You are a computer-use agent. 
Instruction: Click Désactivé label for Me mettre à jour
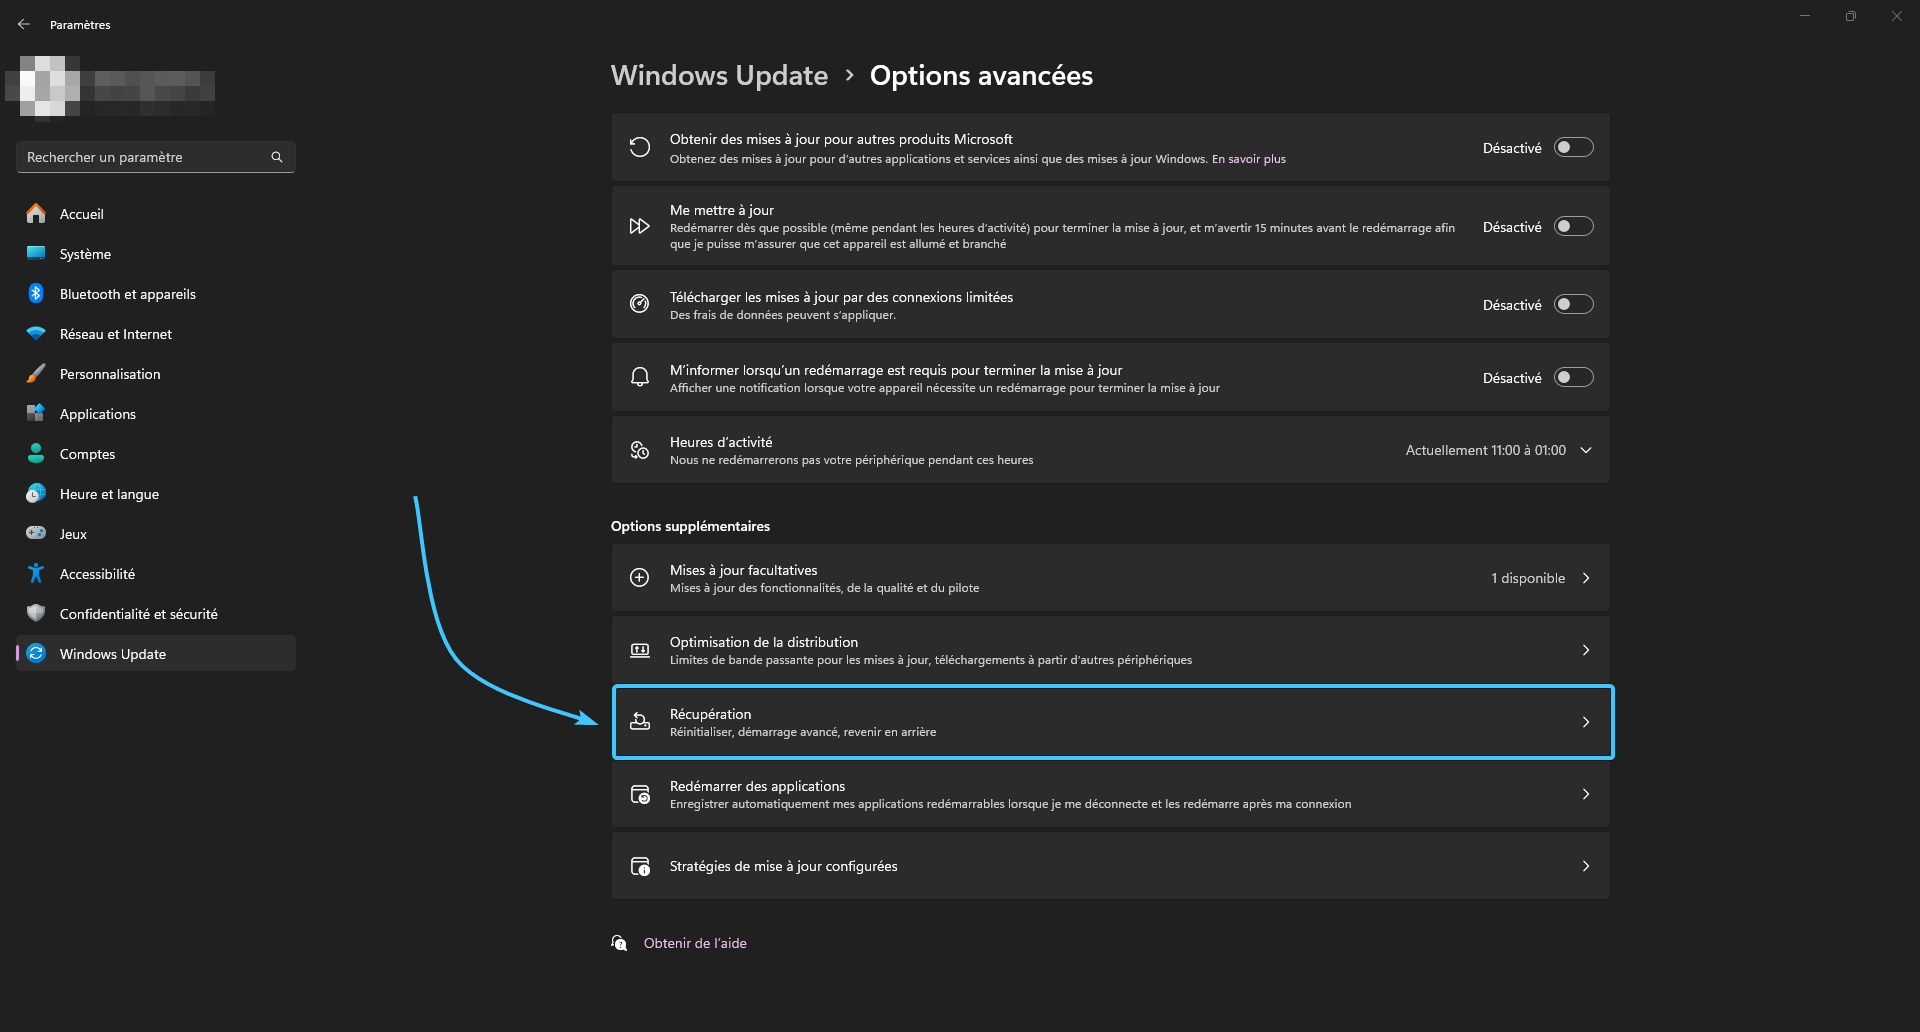pyautogui.click(x=1512, y=227)
